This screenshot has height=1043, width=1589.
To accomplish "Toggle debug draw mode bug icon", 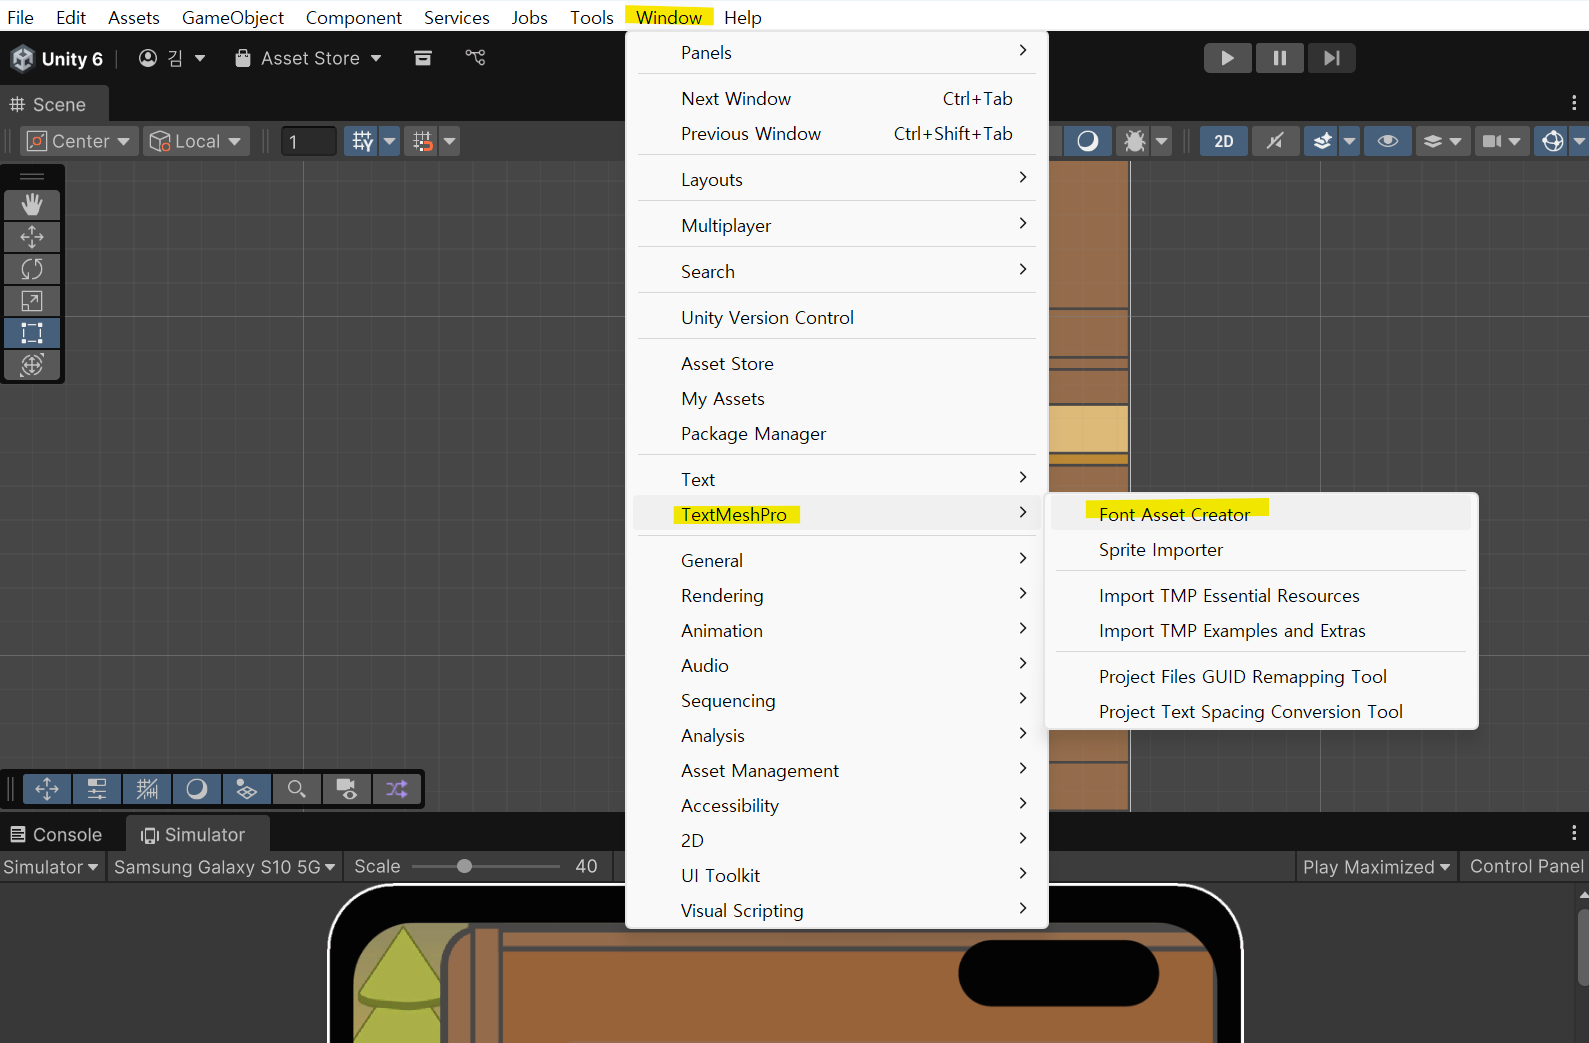I will point(1134,141).
